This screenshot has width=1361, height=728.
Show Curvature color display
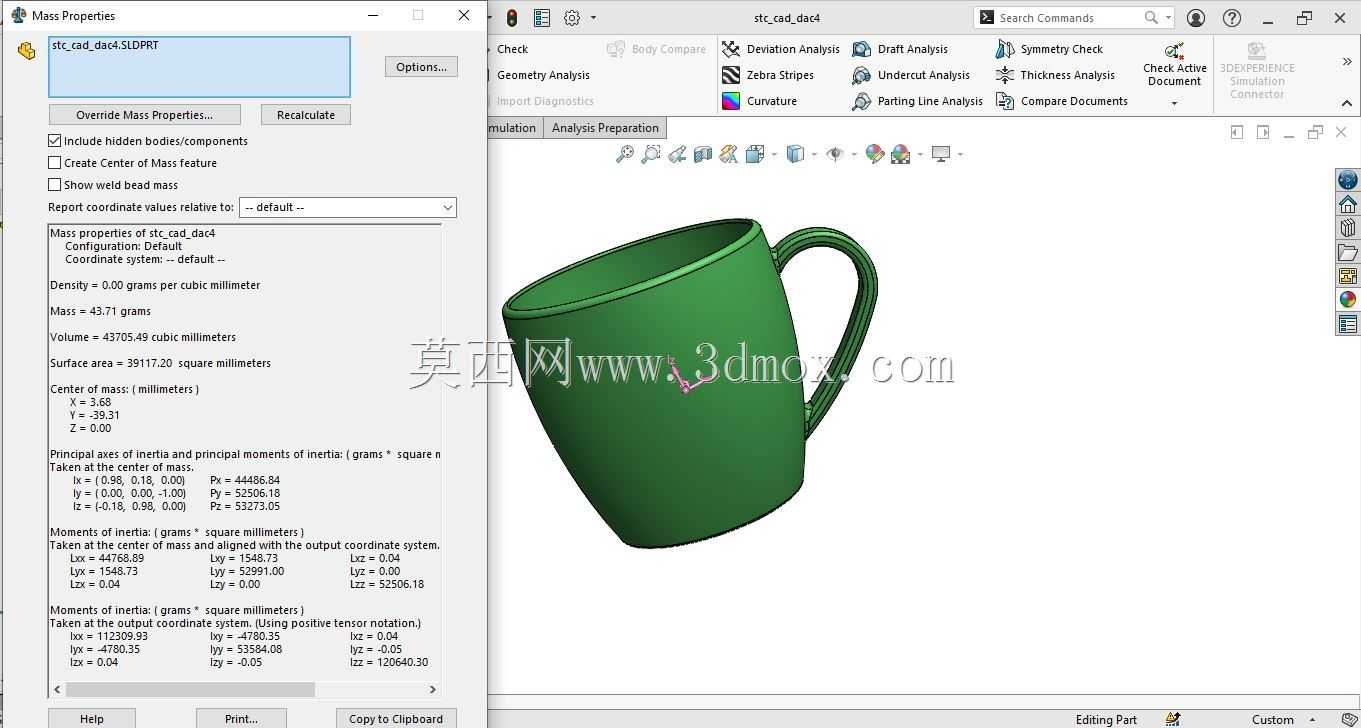(x=760, y=101)
